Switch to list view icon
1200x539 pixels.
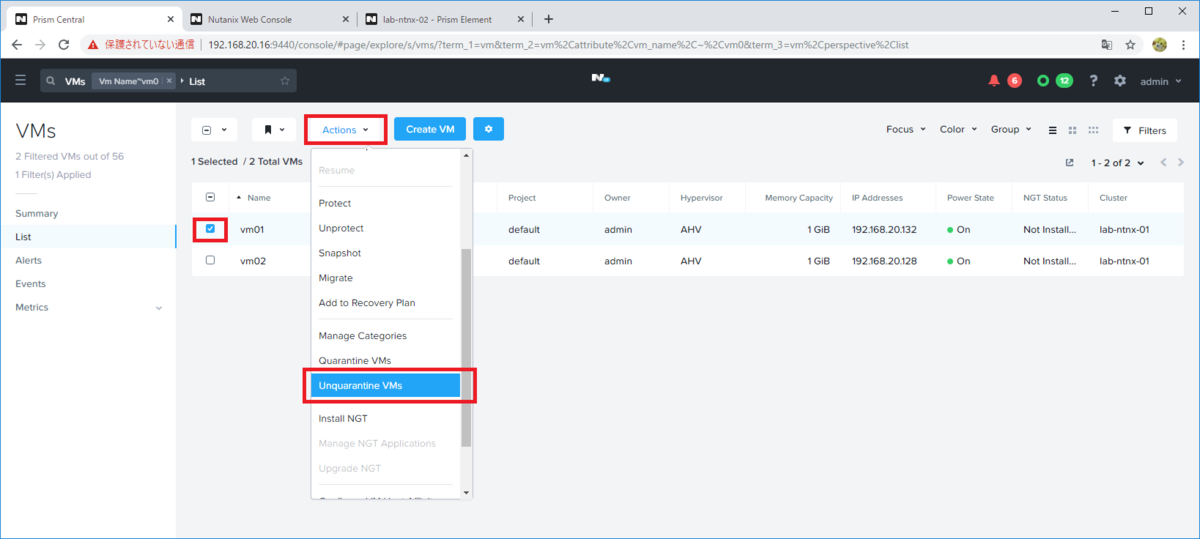coord(1052,130)
